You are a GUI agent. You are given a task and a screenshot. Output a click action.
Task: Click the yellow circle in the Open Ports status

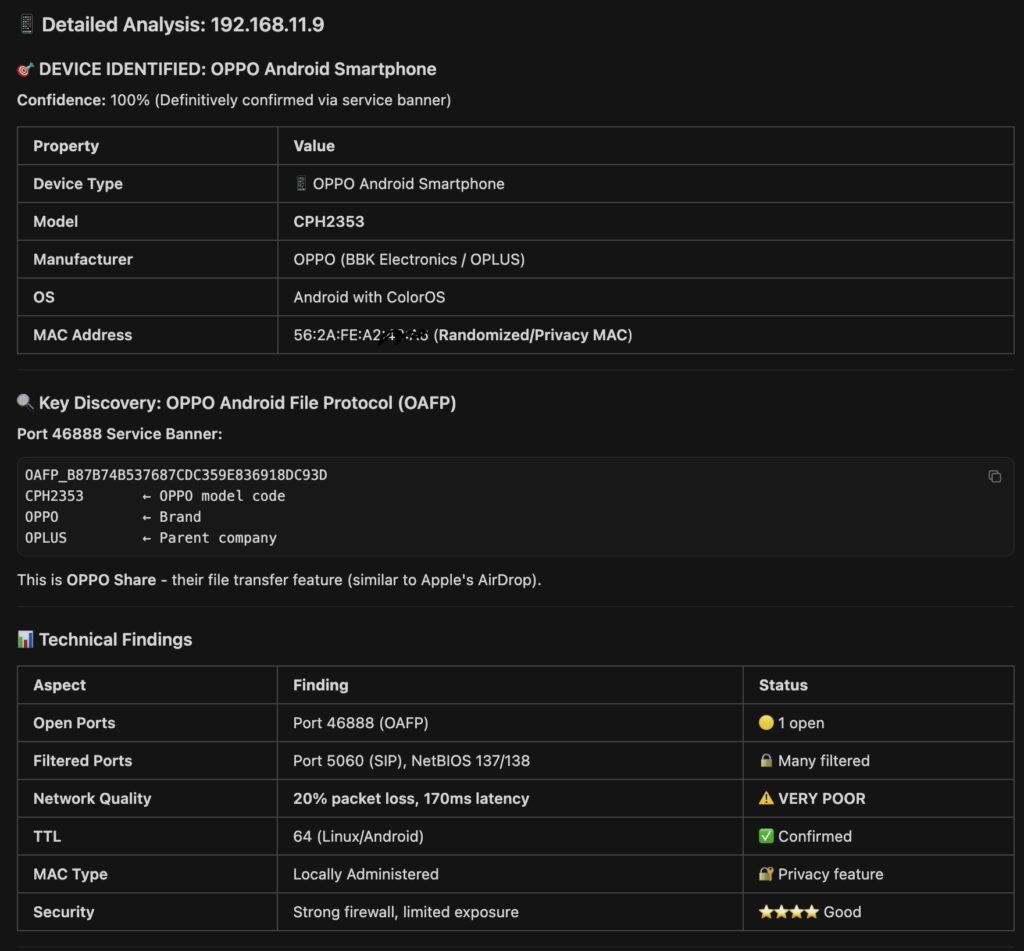(x=766, y=723)
